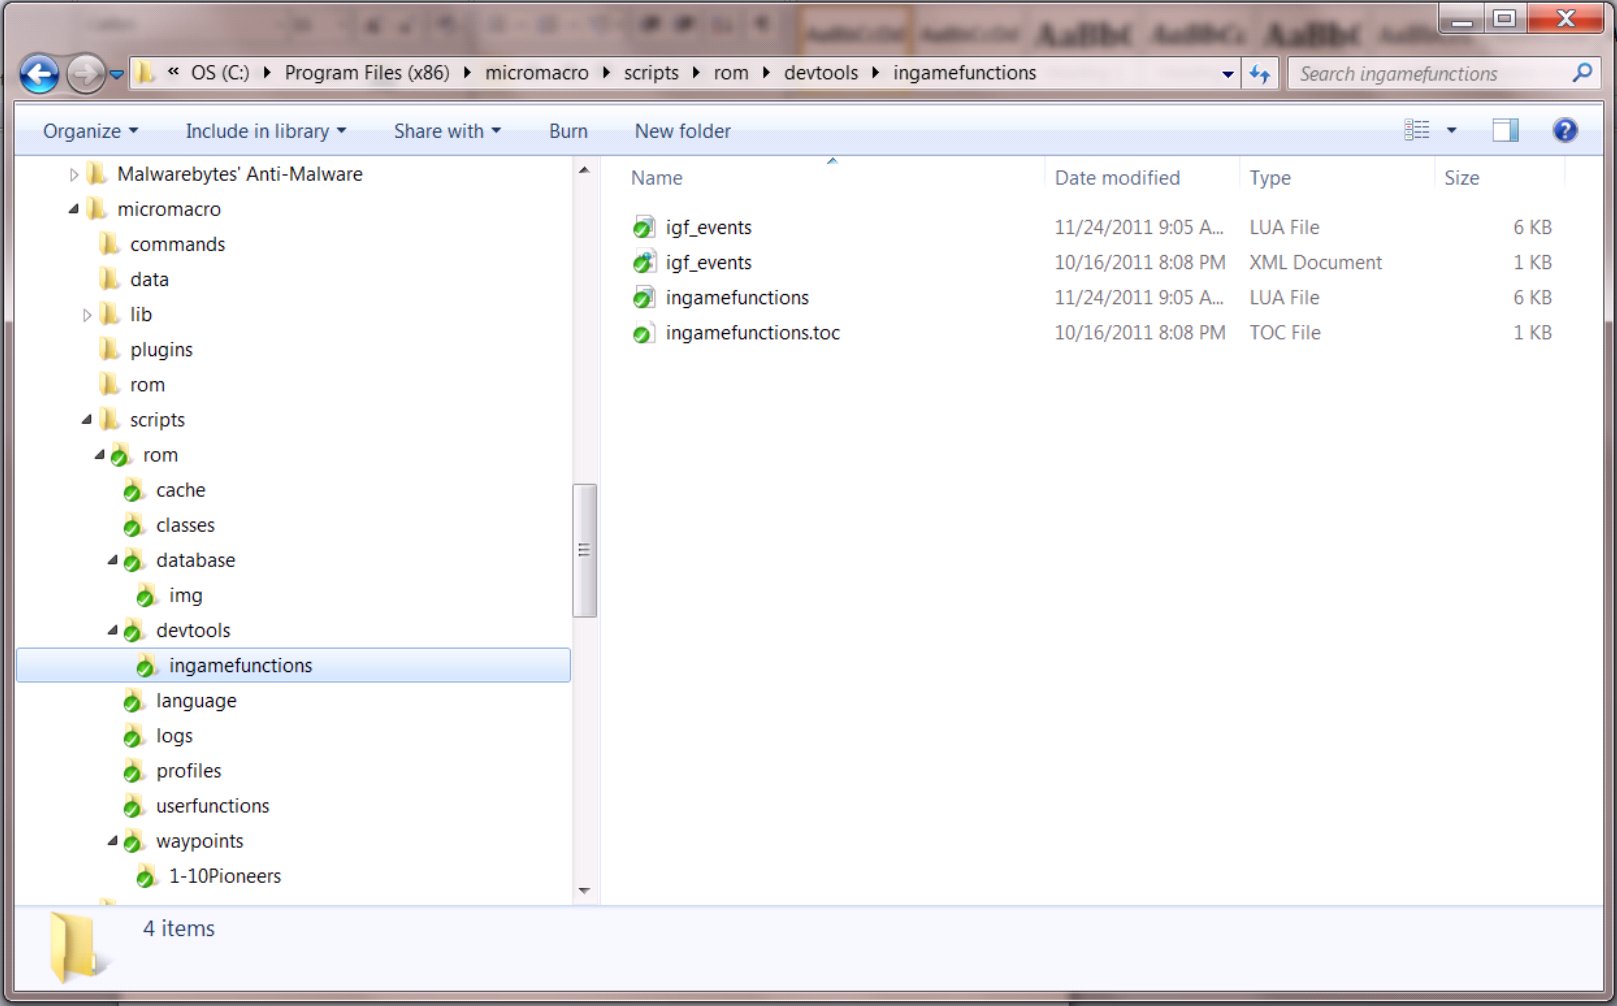
Task: Collapse the micromacro folder tree node
Action: pos(74,209)
